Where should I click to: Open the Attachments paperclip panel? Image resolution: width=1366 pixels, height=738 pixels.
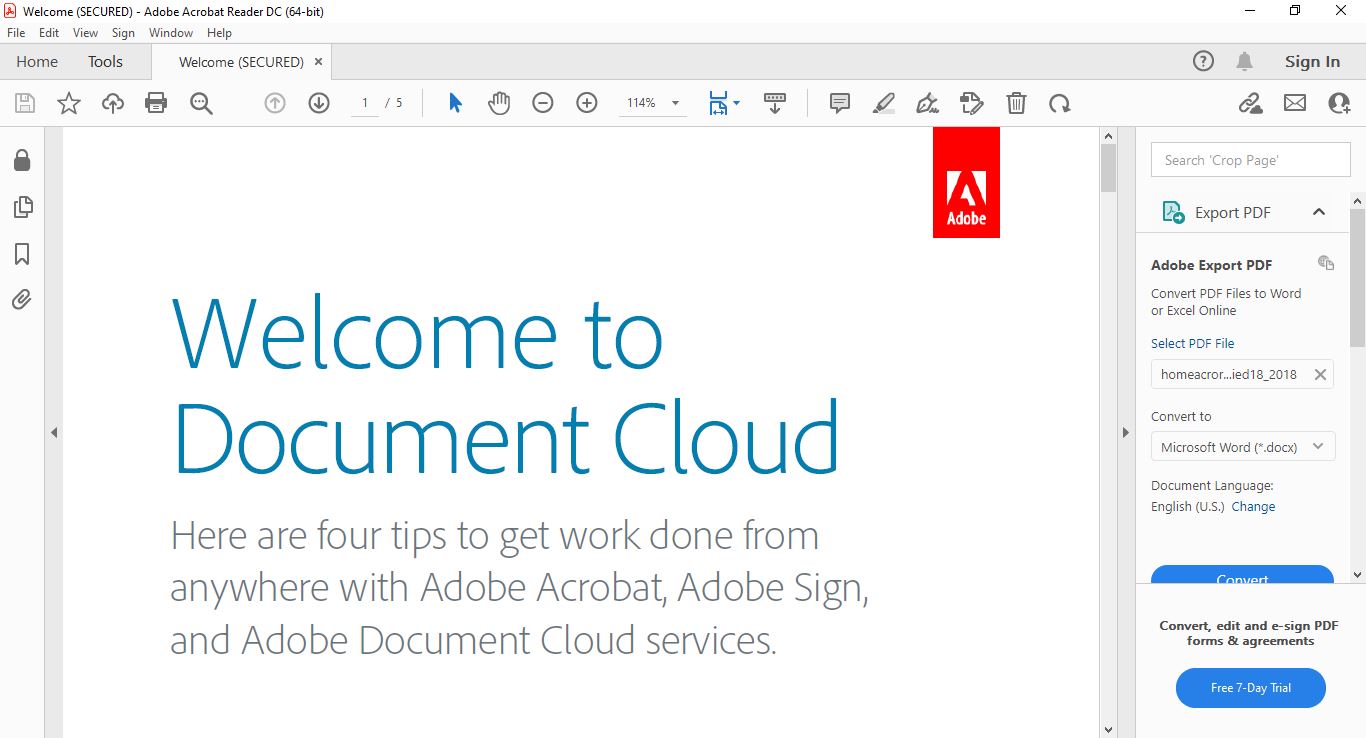tap(22, 299)
